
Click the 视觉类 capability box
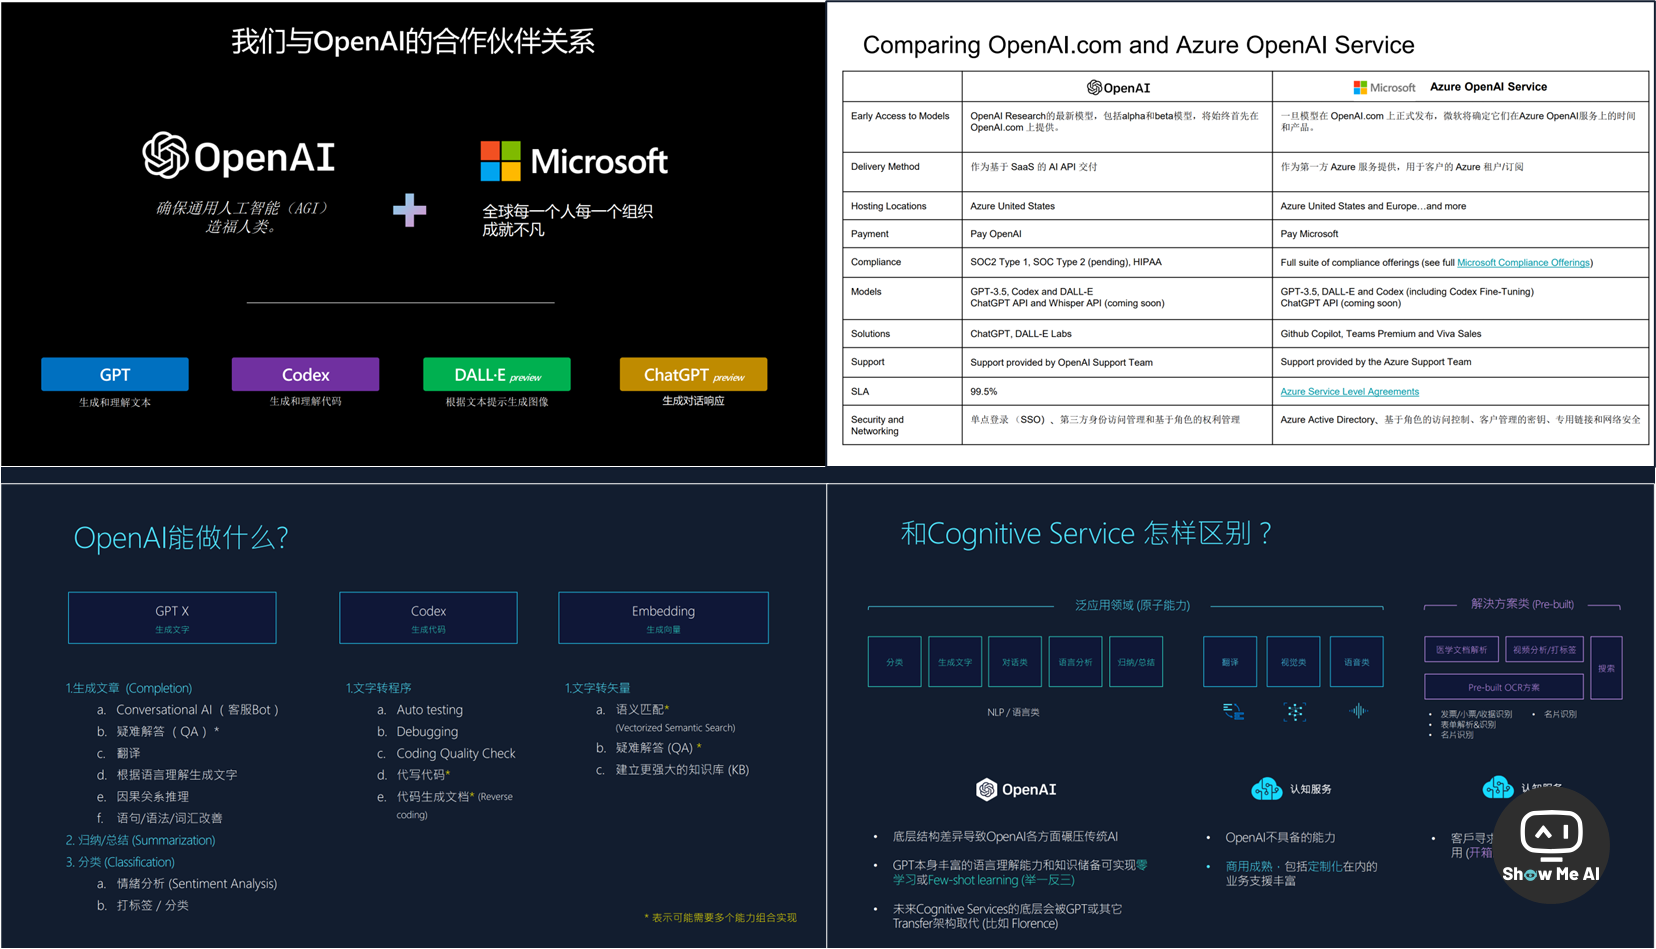pos(1294,662)
